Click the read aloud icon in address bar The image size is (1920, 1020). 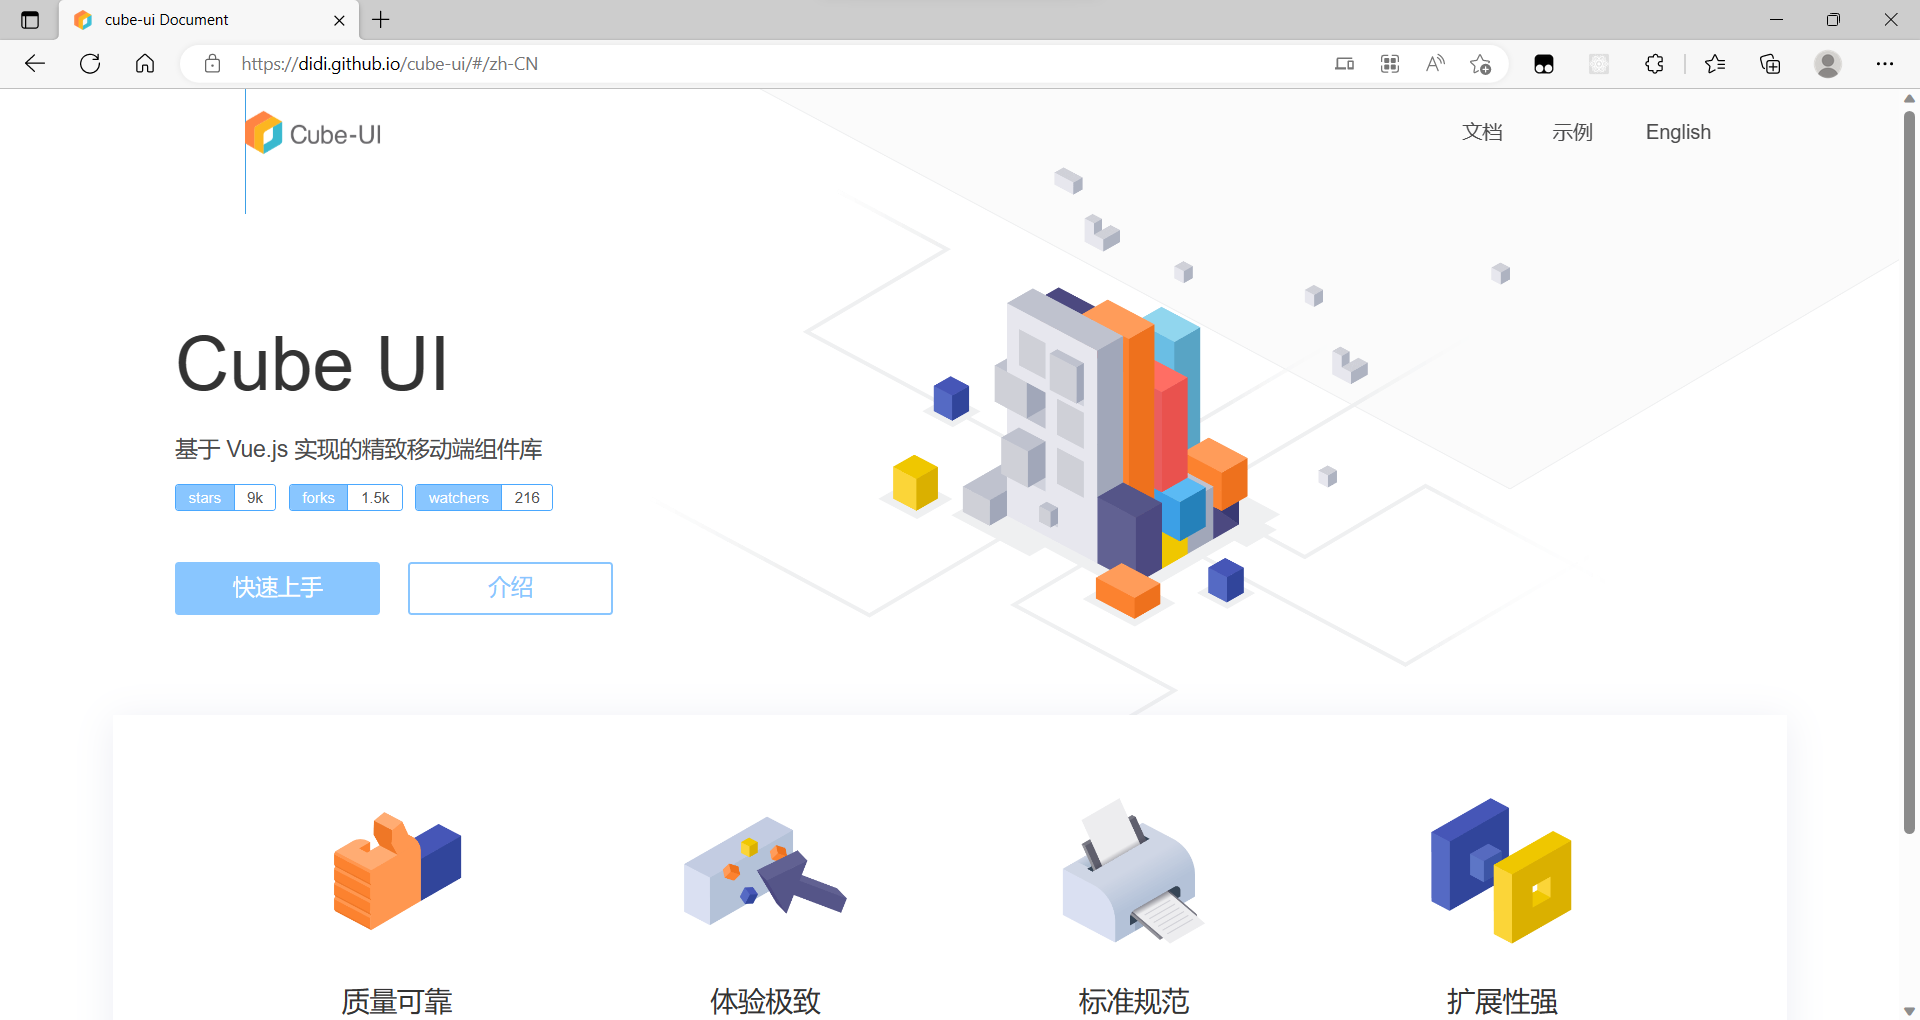click(1435, 63)
